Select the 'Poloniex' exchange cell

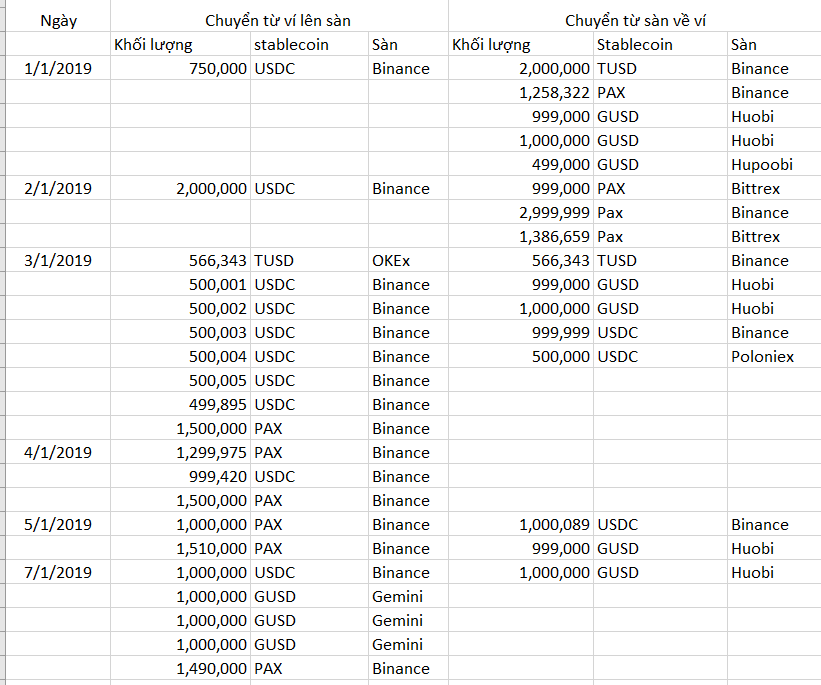(x=762, y=357)
